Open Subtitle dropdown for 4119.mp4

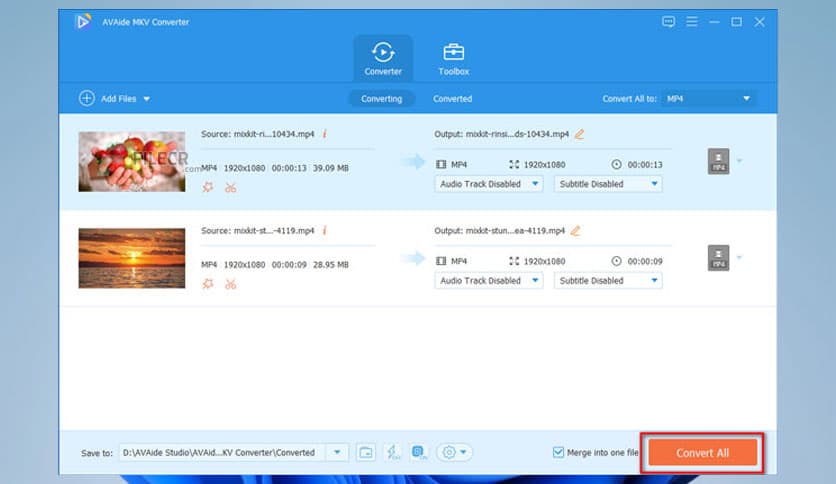(608, 280)
